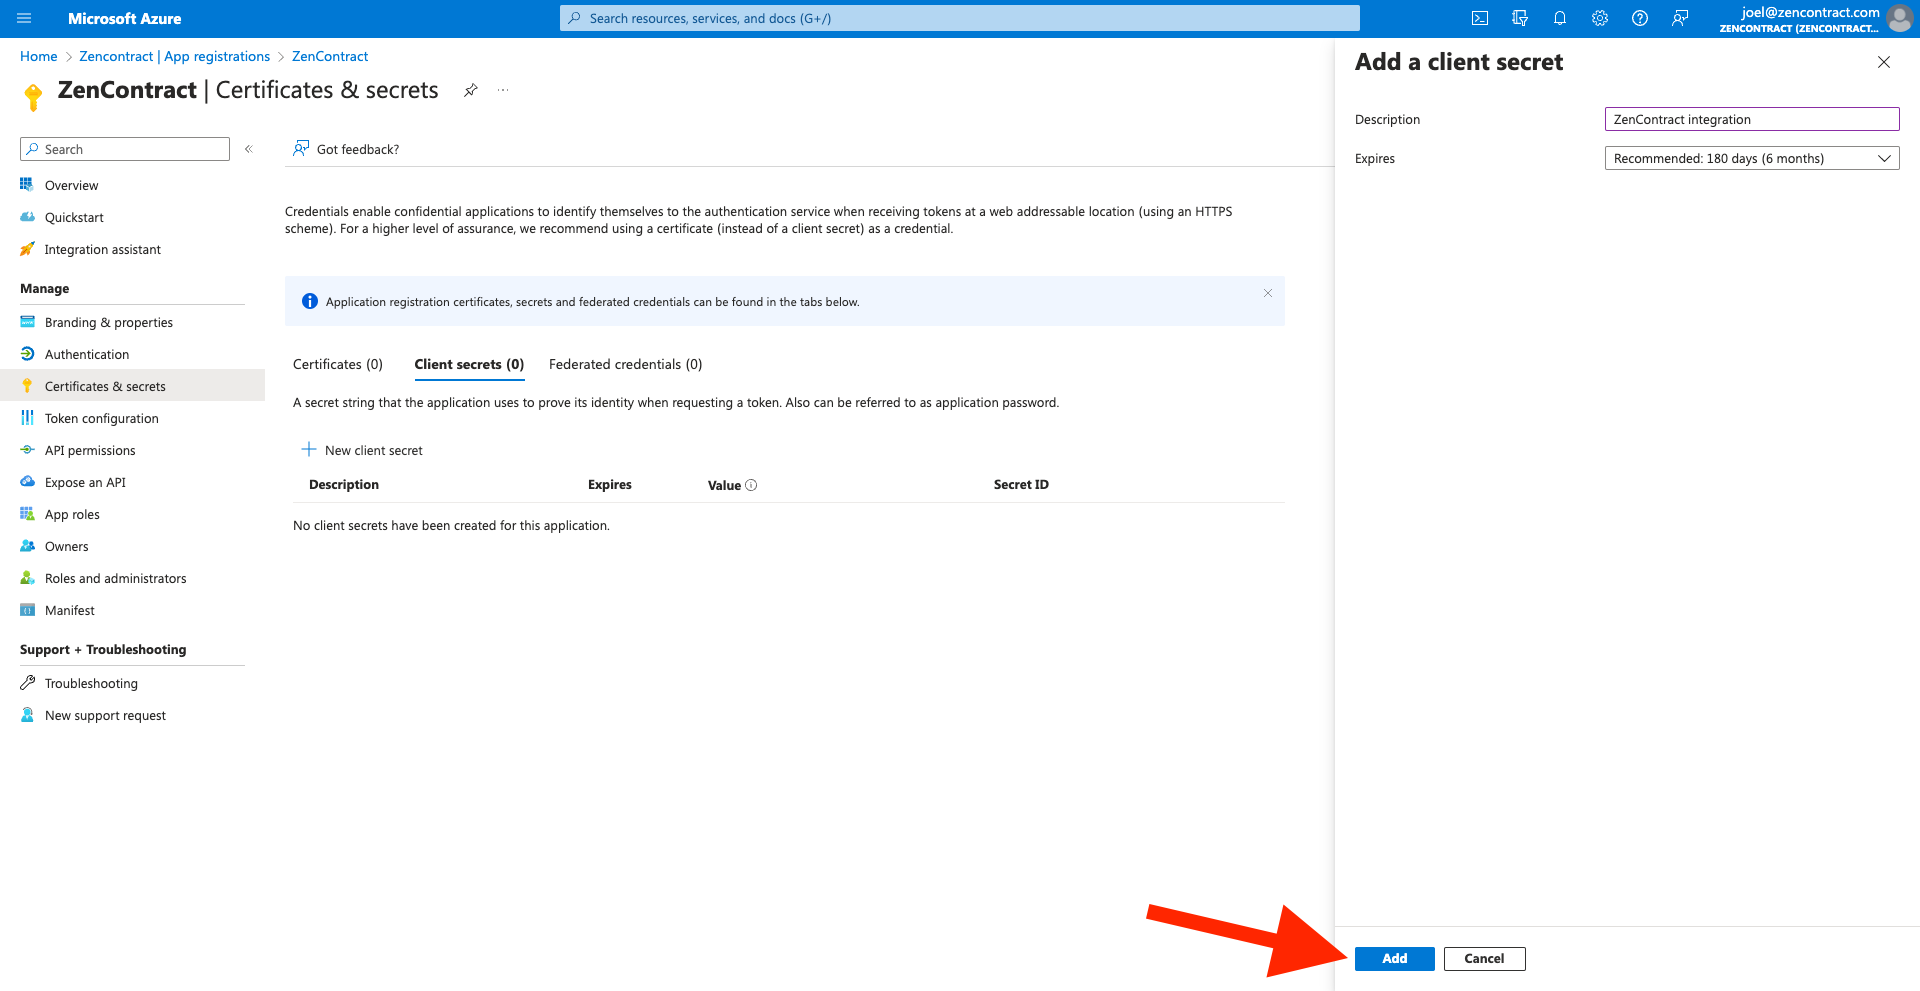This screenshot has height=991, width=1920.
Task: Click the user account avatar
Action: 1899,18
